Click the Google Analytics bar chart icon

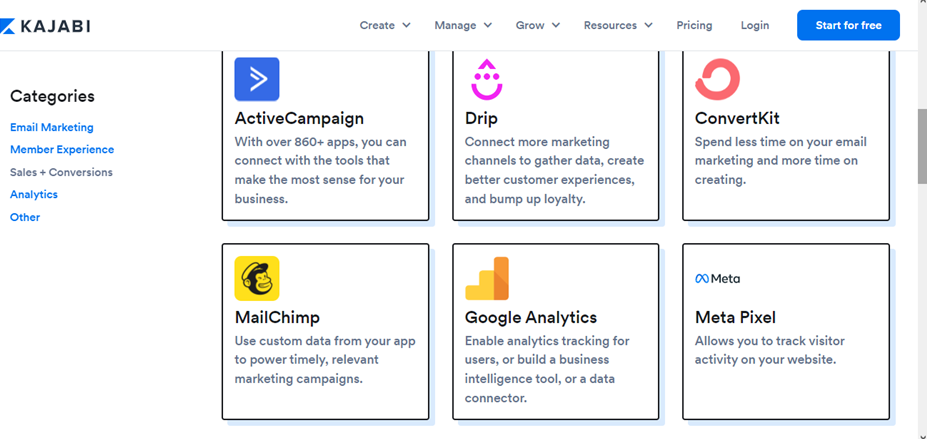pos(487,278)
